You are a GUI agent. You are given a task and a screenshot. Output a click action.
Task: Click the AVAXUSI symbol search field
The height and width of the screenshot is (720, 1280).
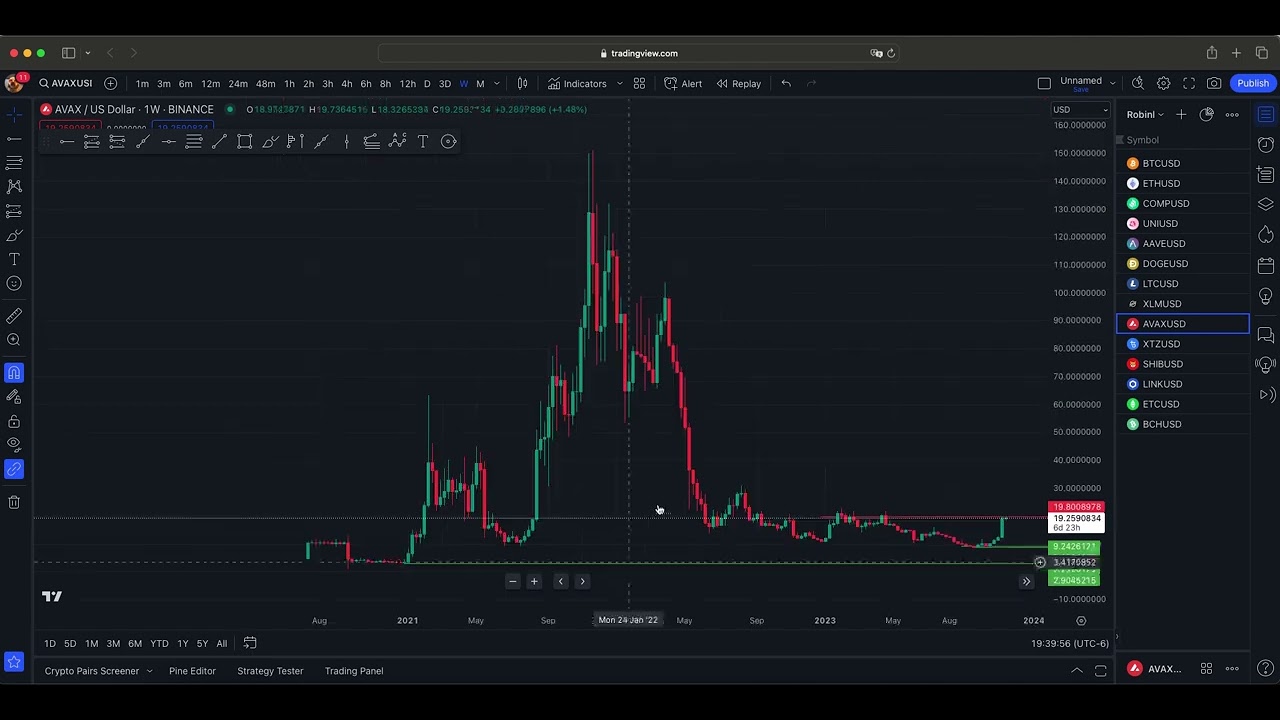click(66, 84)
